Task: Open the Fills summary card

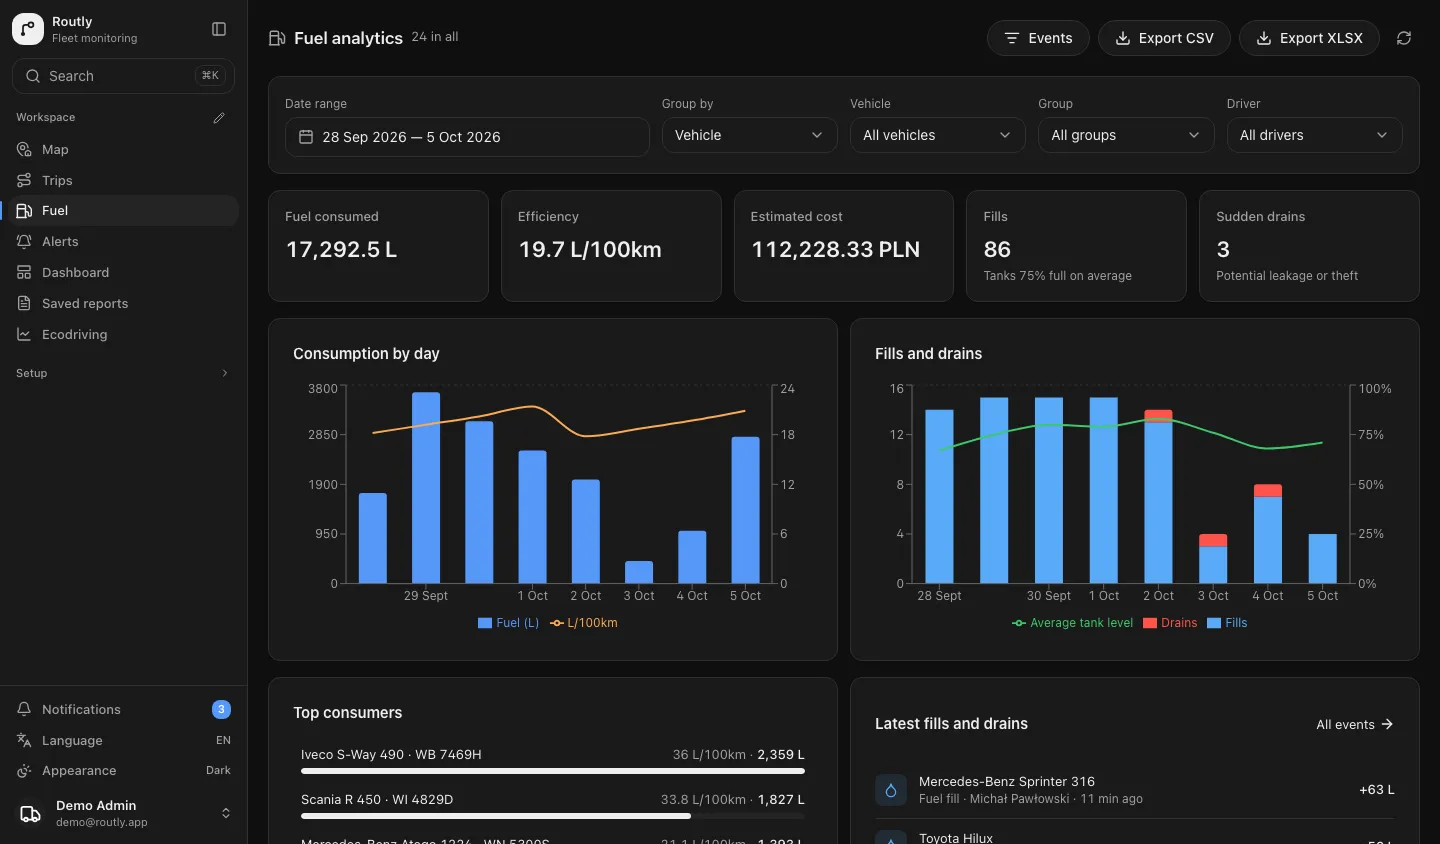Action: click(1076, 246)
